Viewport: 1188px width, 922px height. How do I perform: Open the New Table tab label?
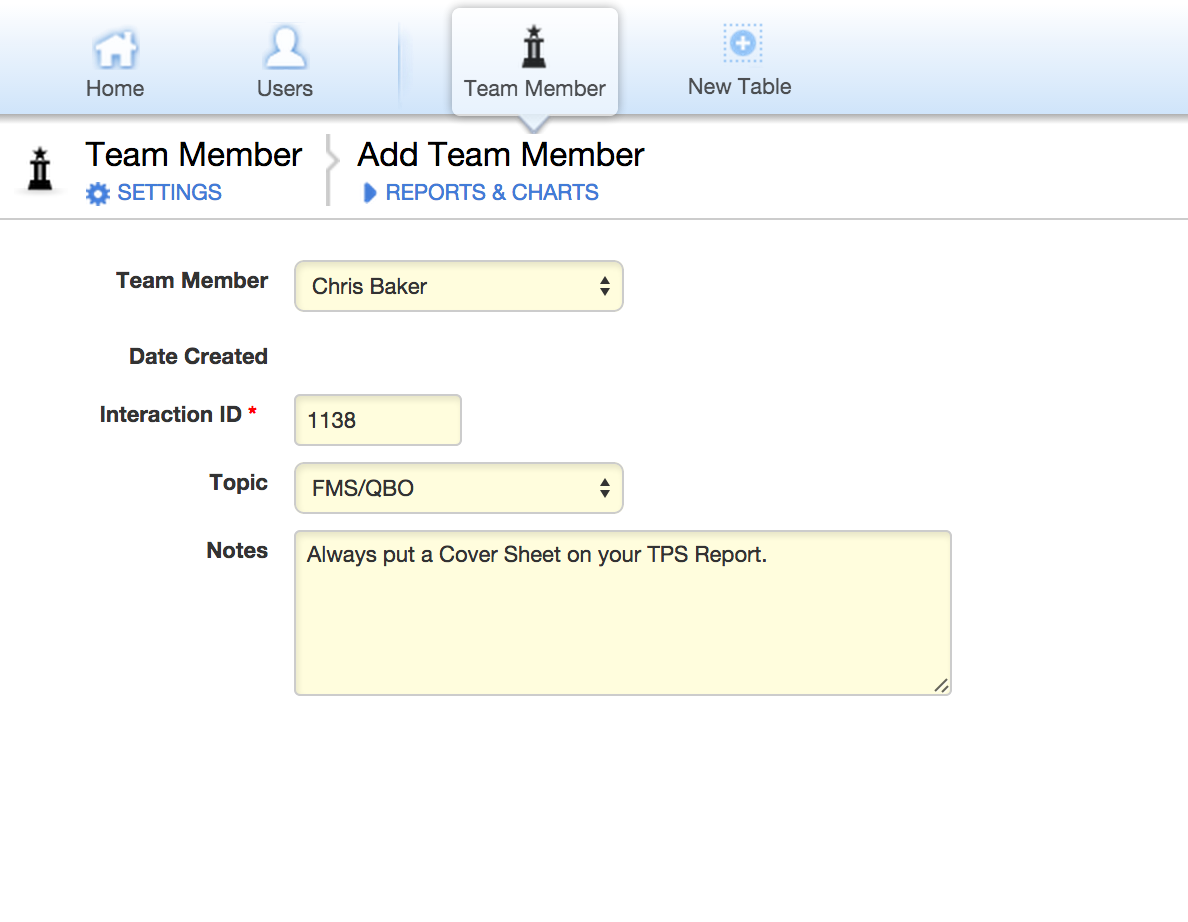(x=739, y=86)
